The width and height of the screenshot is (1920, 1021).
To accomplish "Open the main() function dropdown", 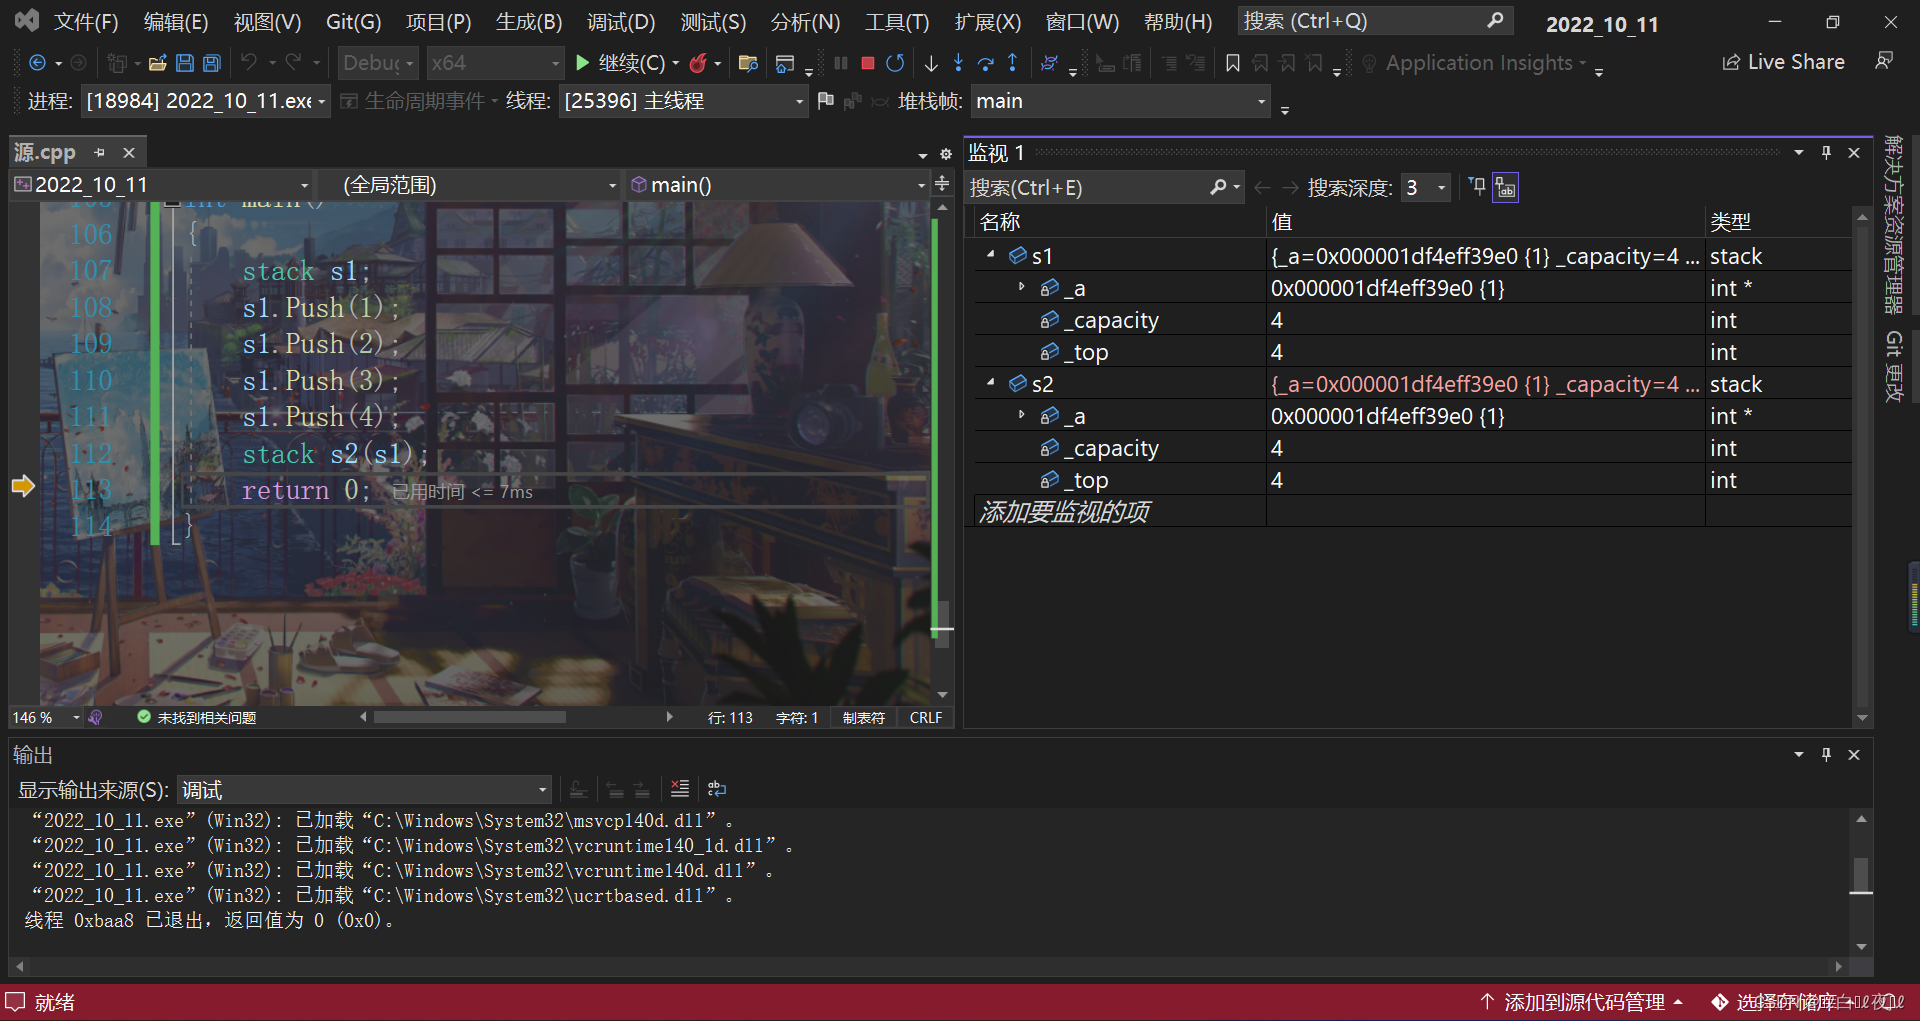I will coord(777,185).
